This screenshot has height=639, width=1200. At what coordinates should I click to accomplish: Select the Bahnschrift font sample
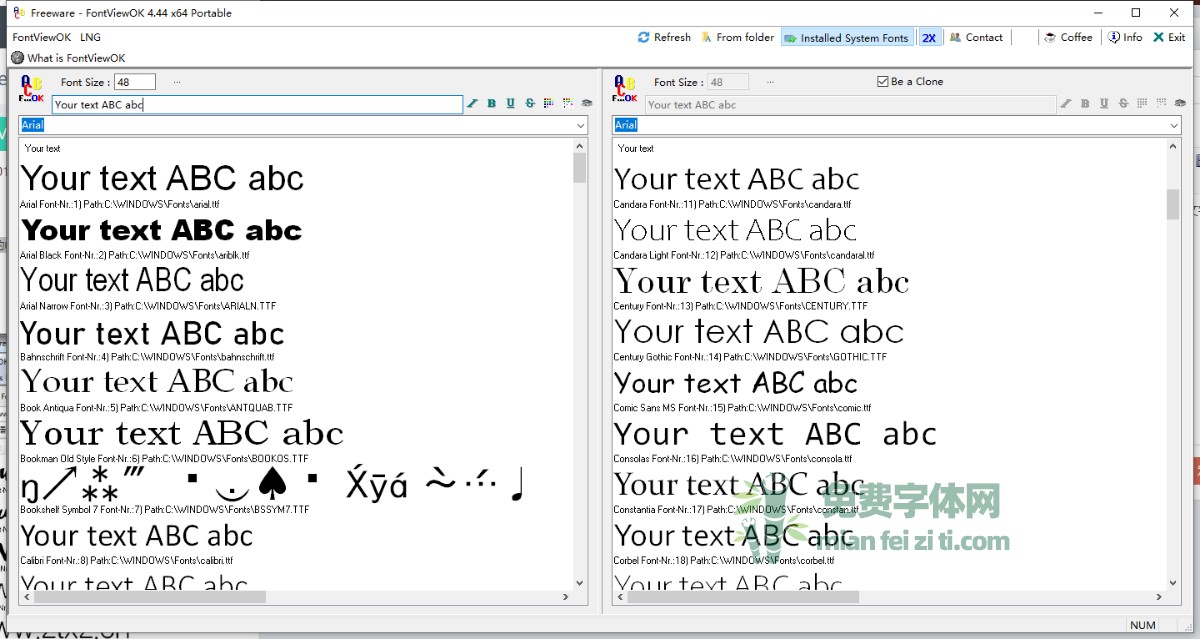click(x=152, y=332)
